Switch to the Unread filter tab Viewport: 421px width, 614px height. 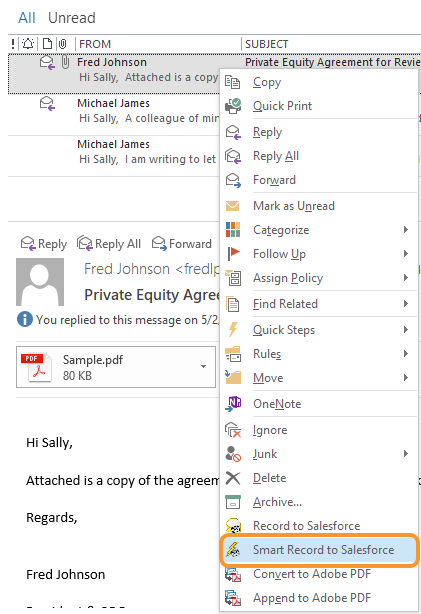coord(72,18)
